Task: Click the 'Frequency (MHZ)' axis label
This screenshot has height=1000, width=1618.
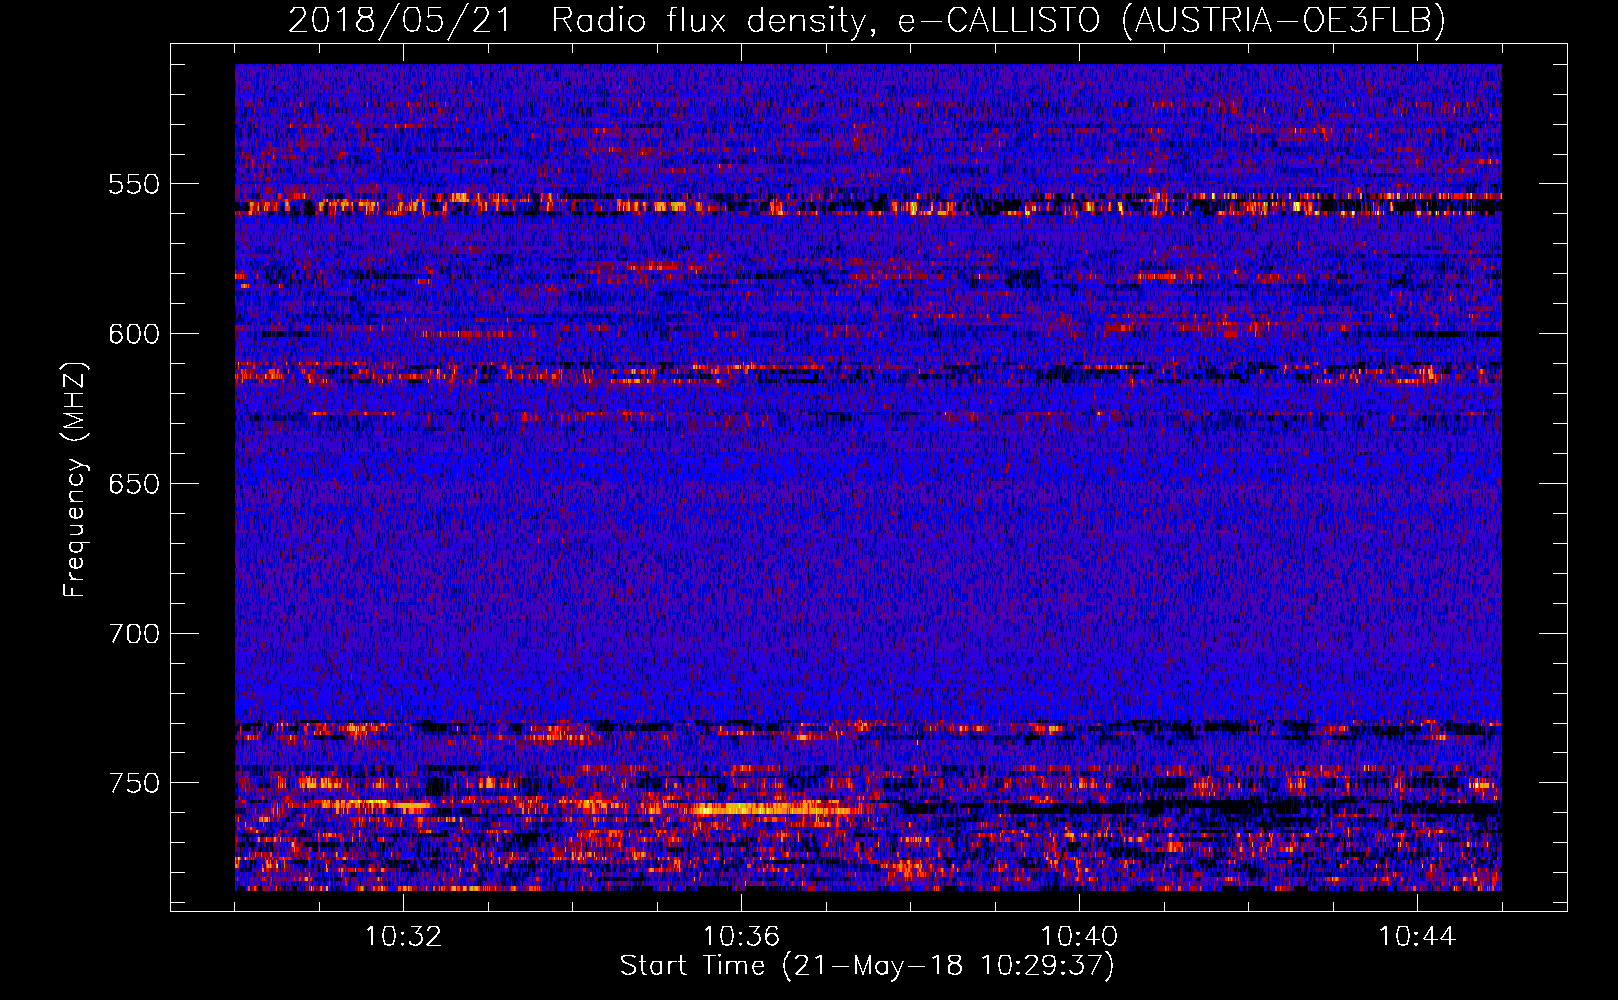Action: point(75,479)
